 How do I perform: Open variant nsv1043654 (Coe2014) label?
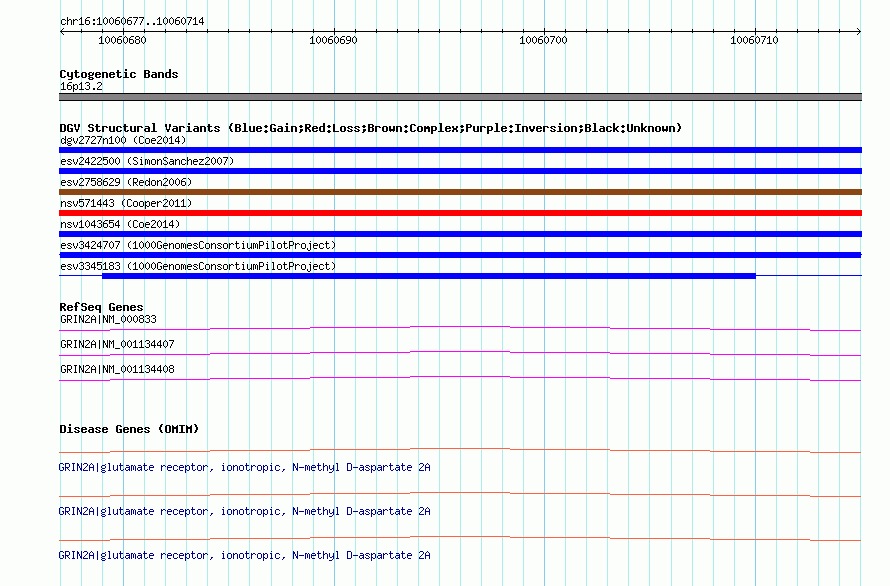120,224
